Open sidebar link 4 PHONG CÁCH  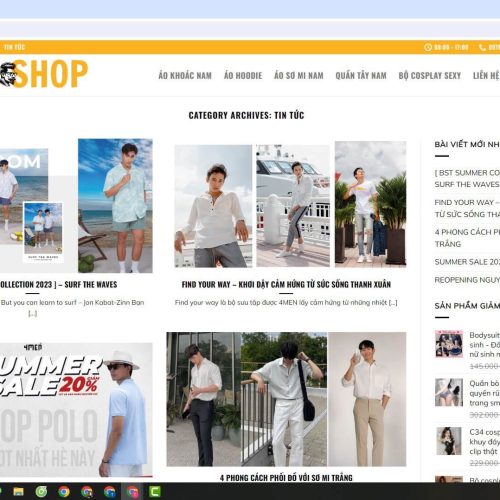pos(467,238)
